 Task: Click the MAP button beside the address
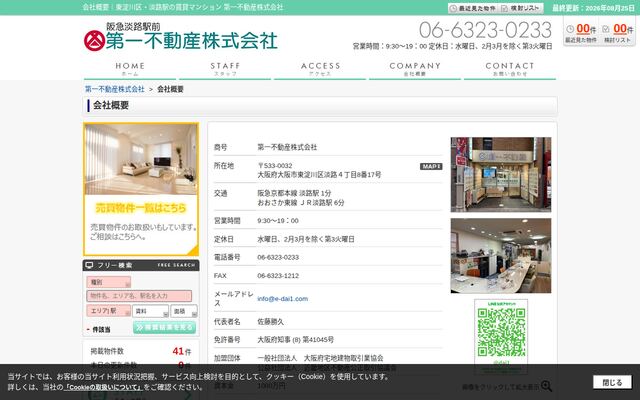pos(431,167)
